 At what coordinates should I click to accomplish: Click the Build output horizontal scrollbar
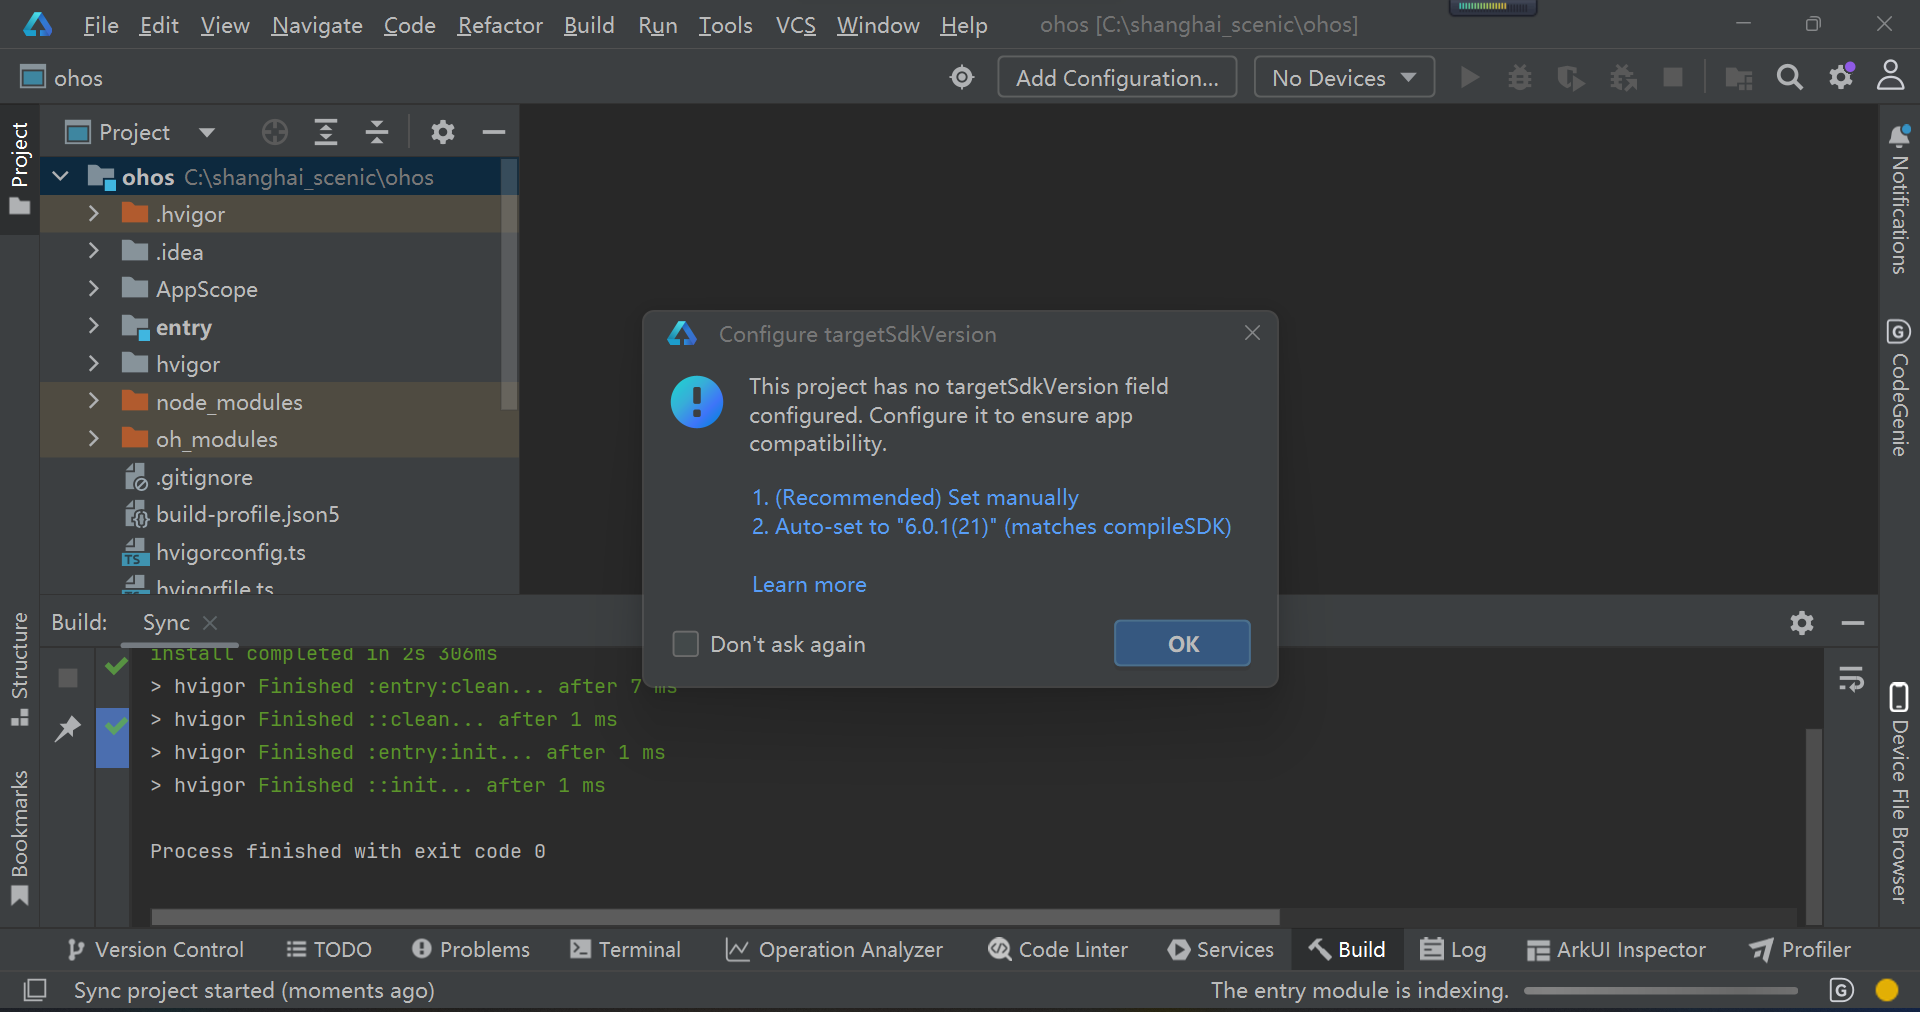[x=715, y=917]
